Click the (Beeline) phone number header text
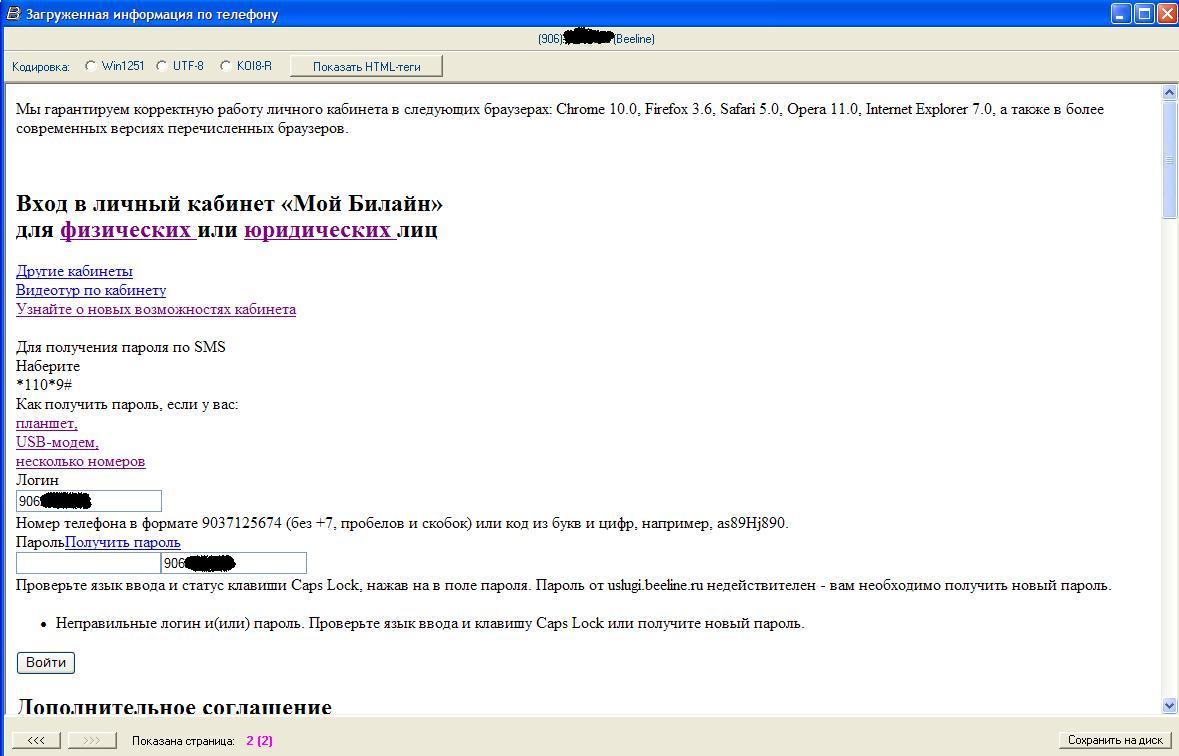The image size is (1179, 756). pos(596,38)
